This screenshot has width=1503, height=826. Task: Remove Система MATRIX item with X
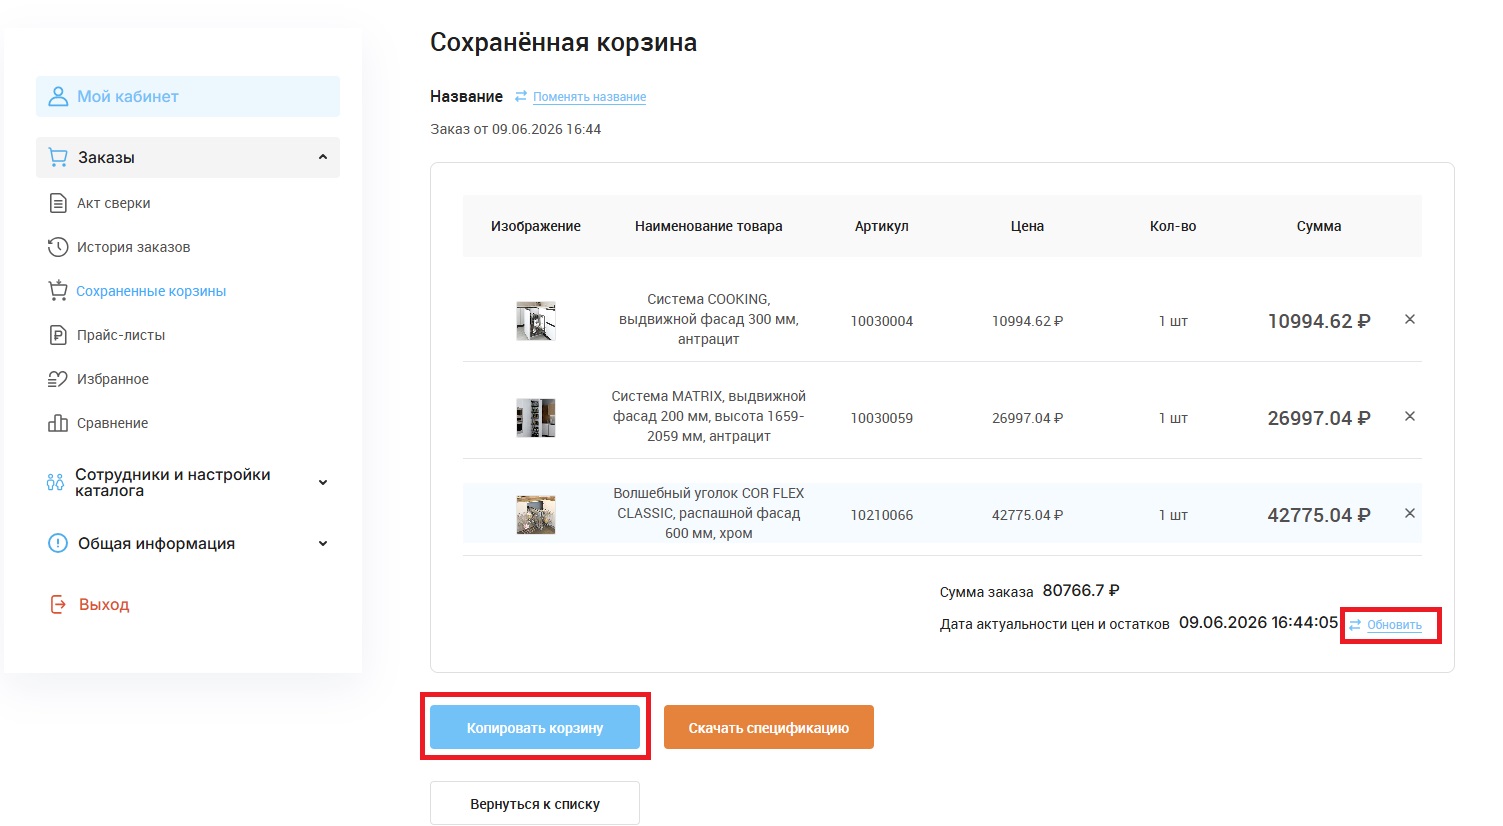click(1410, 417)
